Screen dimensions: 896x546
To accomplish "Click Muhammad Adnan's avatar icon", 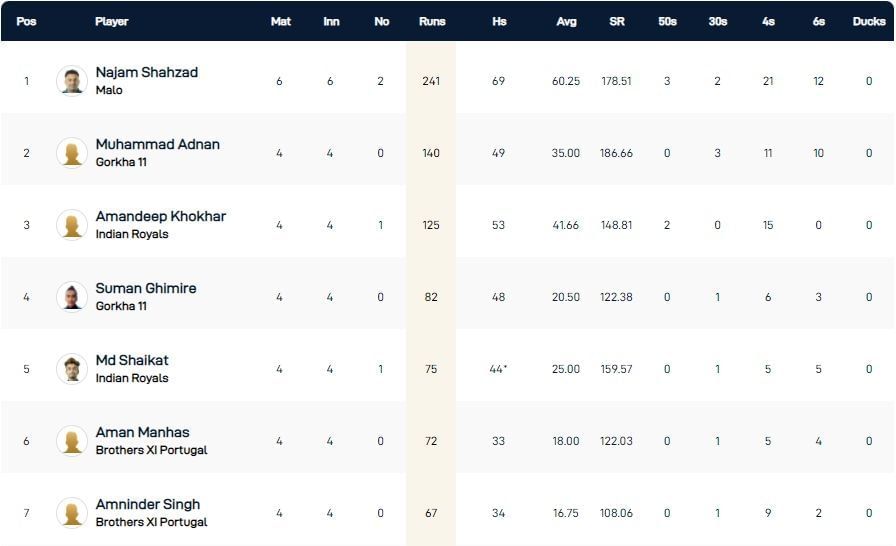I will pos(72,153).
